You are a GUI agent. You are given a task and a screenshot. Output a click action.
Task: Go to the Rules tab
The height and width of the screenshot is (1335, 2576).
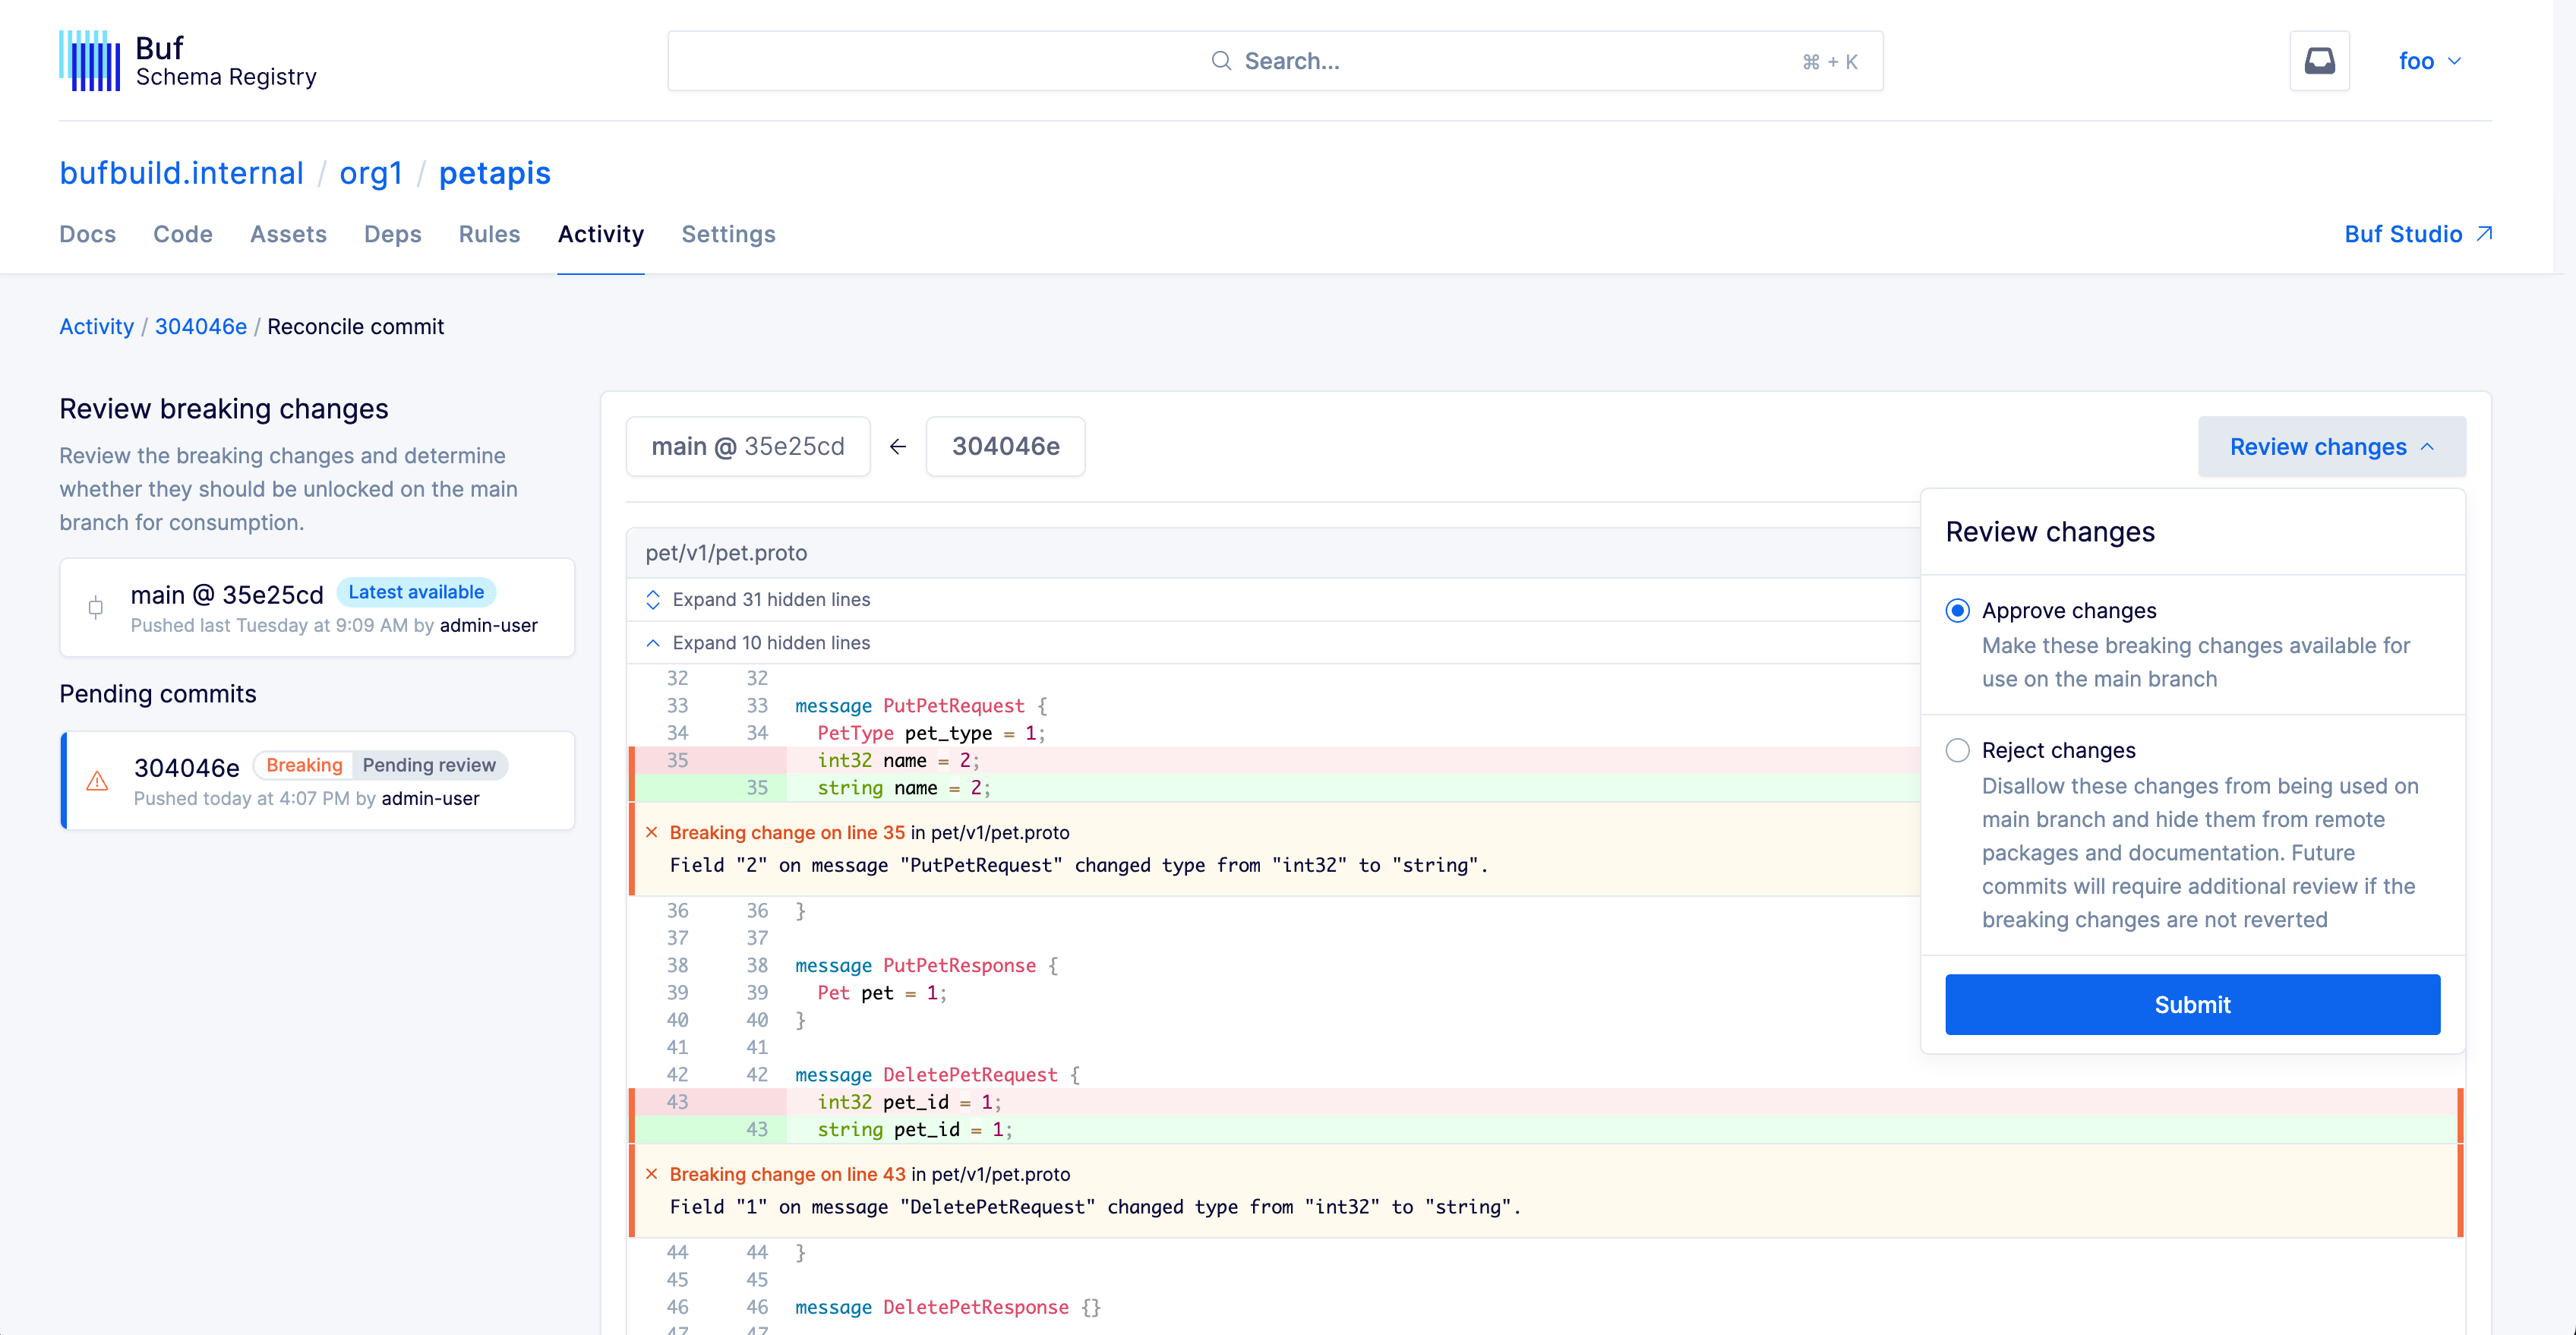(490, 234)
